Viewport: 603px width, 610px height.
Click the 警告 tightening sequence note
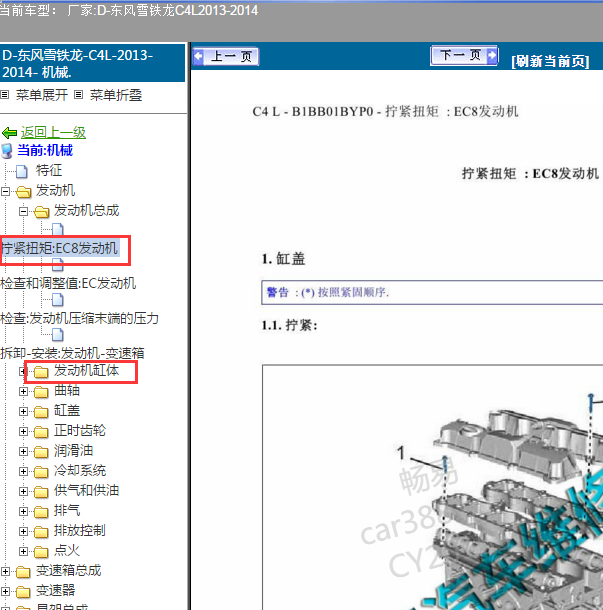[432, 293]
